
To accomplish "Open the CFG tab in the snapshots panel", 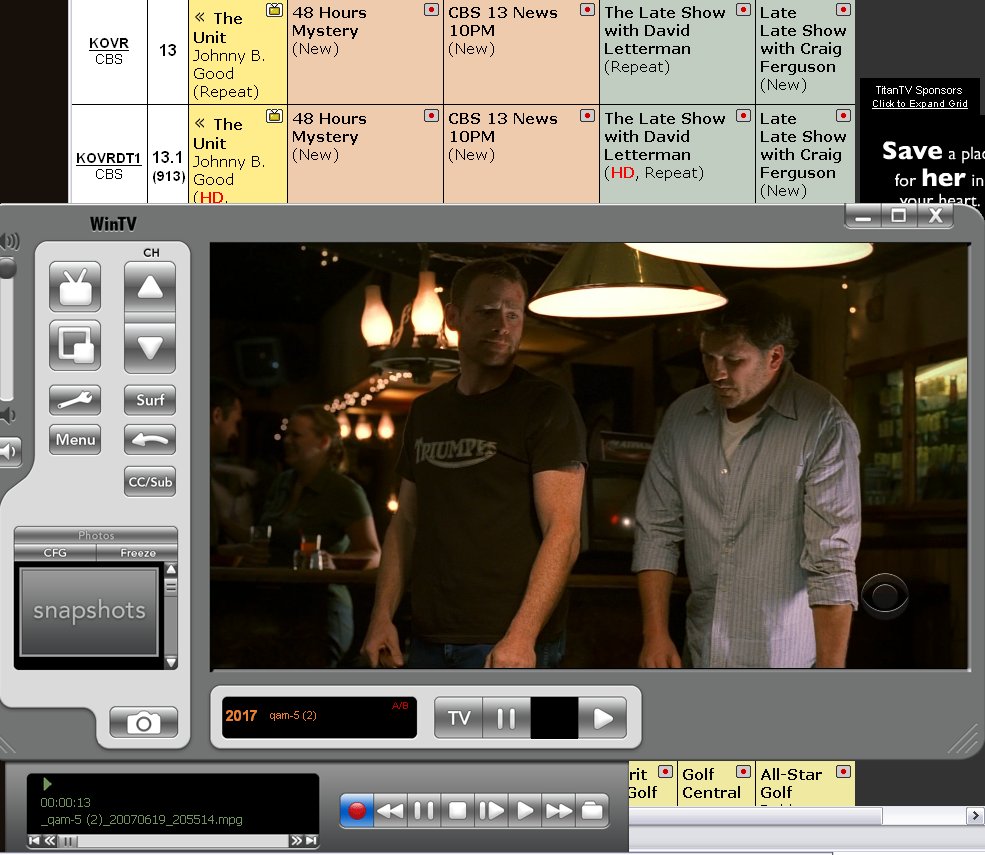I will pos(55,553).
